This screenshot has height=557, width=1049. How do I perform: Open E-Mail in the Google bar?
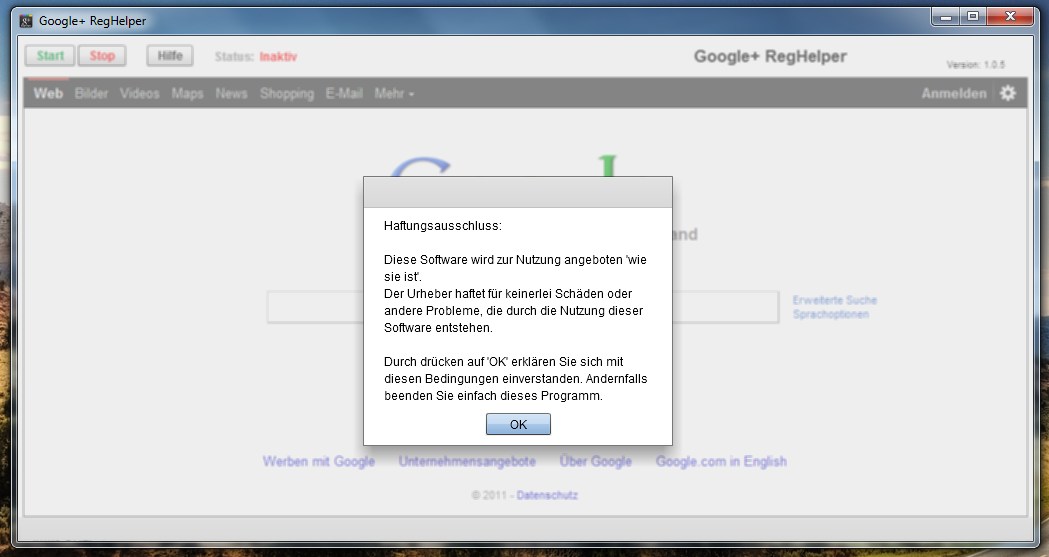point(344,94)
